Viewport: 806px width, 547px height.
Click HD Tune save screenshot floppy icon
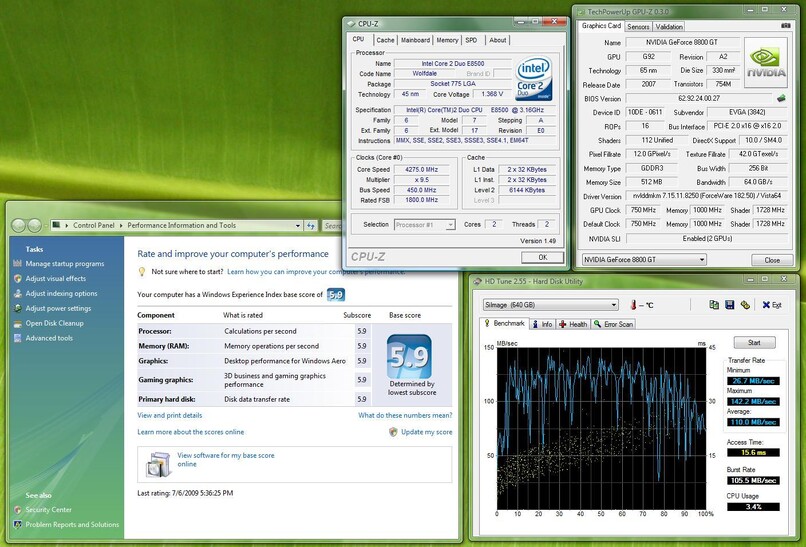tap(729, 305)
